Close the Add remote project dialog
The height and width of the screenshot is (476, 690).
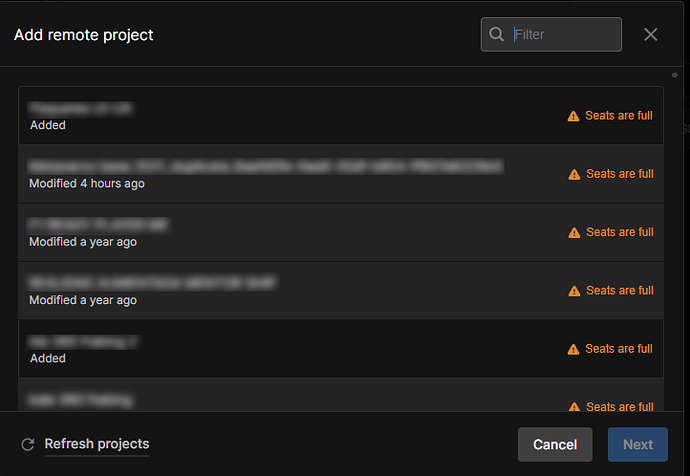(651, 34)
